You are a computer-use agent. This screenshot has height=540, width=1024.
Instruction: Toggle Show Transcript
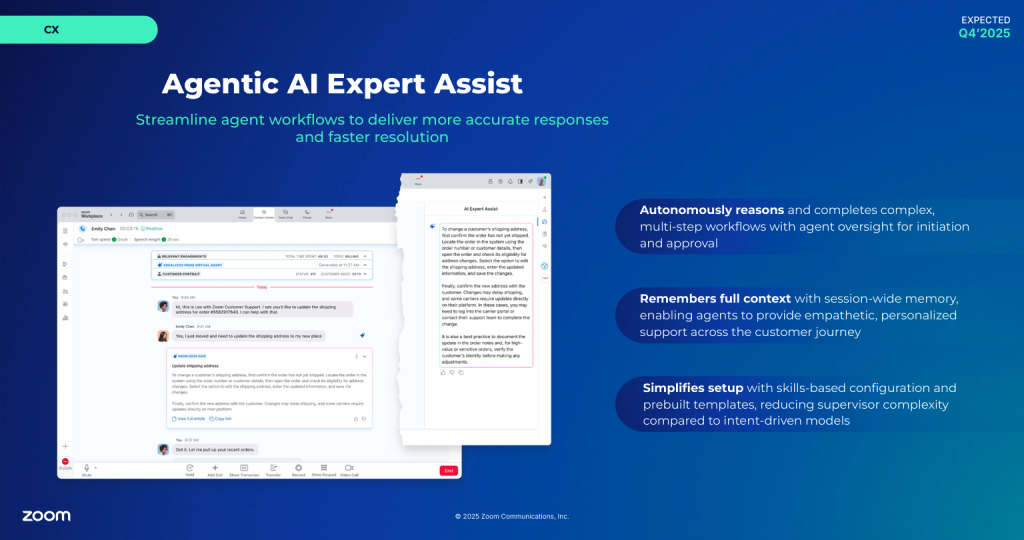244,470
